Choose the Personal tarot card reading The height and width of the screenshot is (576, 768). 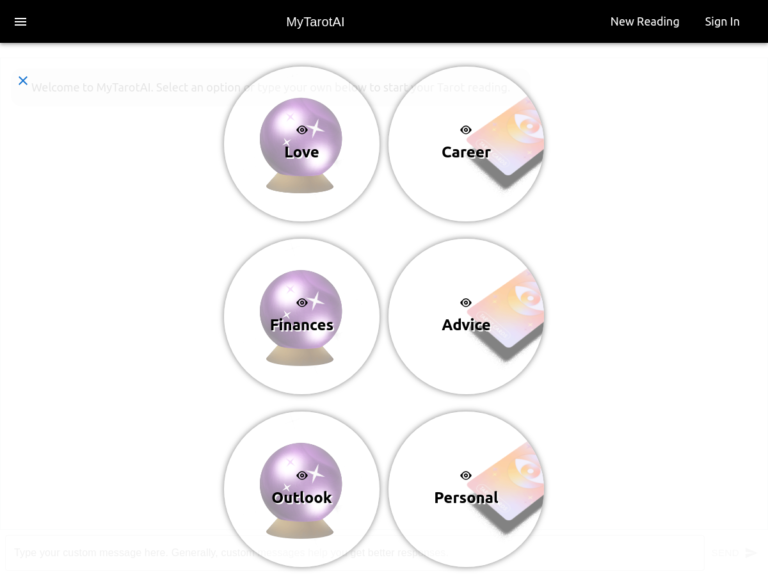(466, 489)
